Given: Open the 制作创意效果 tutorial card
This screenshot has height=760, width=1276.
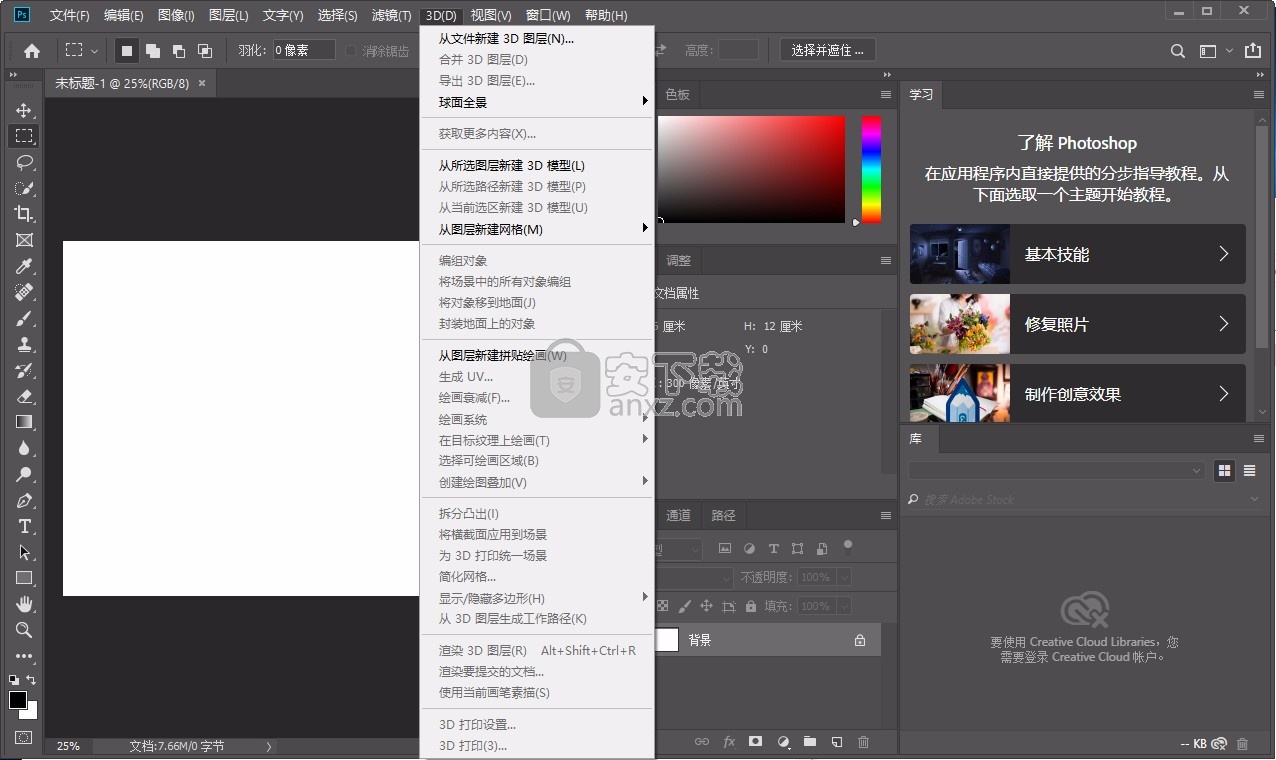Looking at the screenshot, I should coord(1078,393).
